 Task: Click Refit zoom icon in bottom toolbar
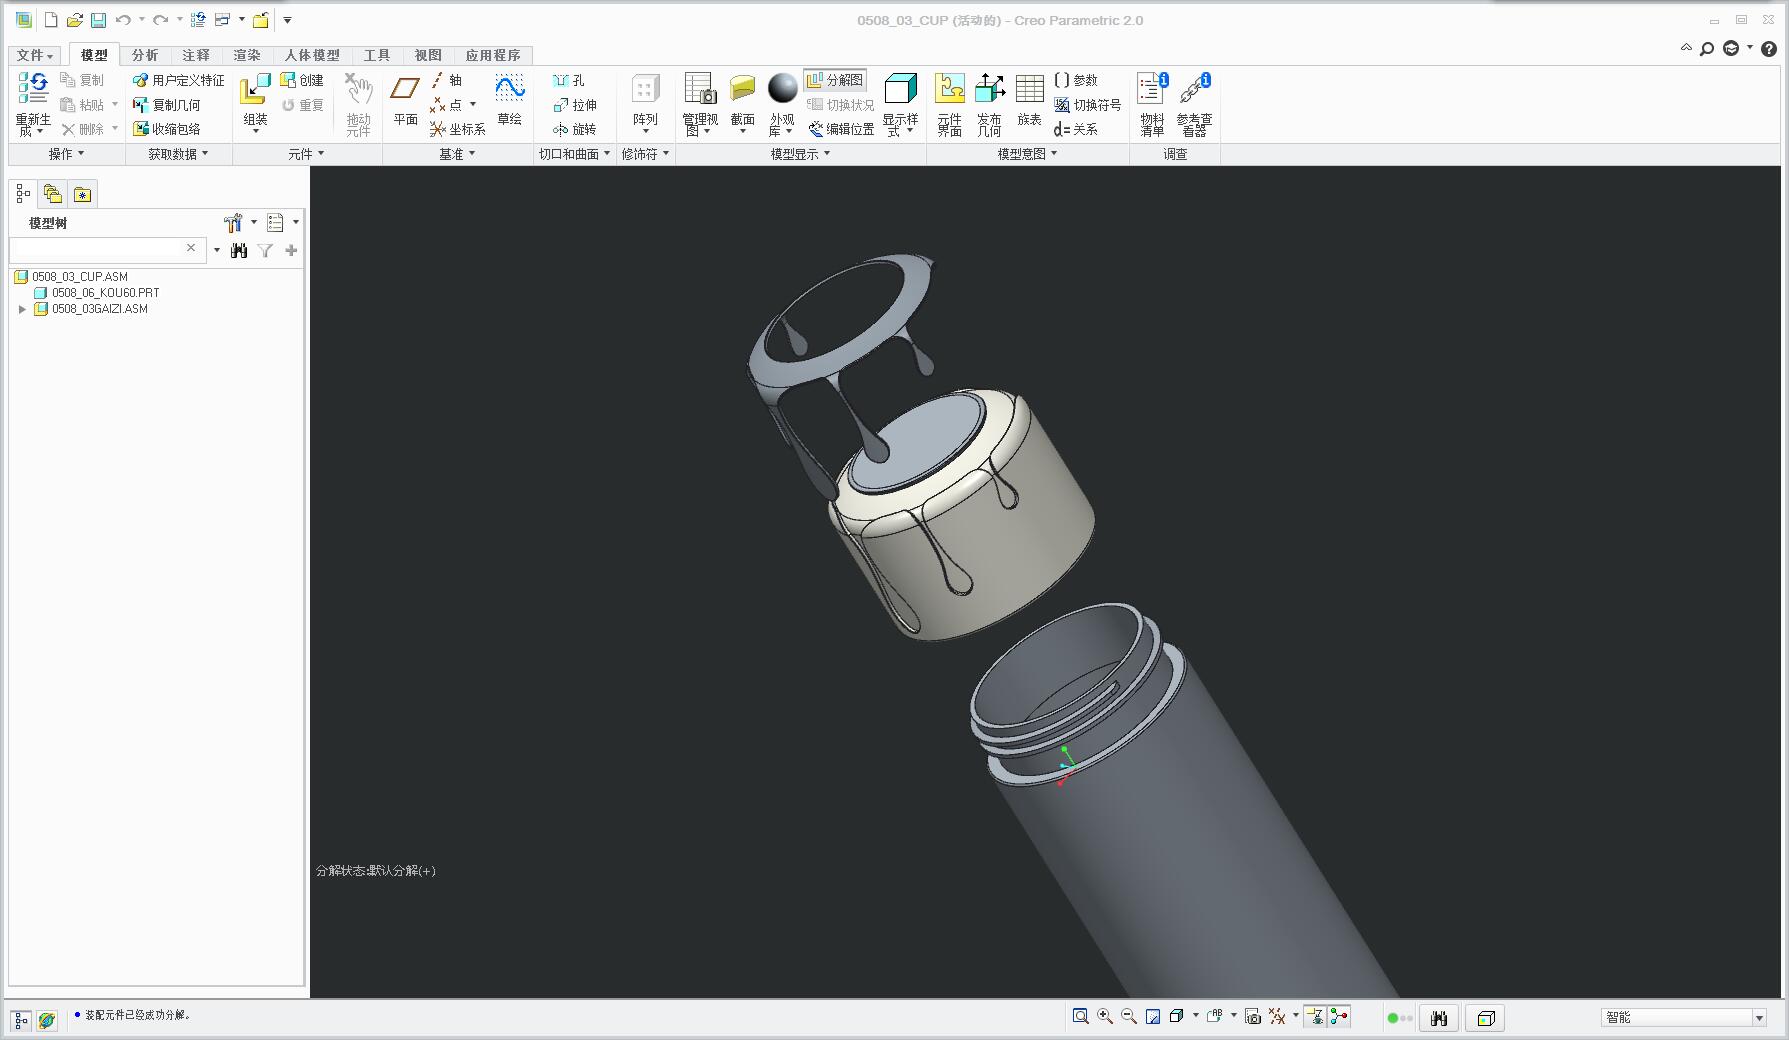(x=1080, y=1017)
